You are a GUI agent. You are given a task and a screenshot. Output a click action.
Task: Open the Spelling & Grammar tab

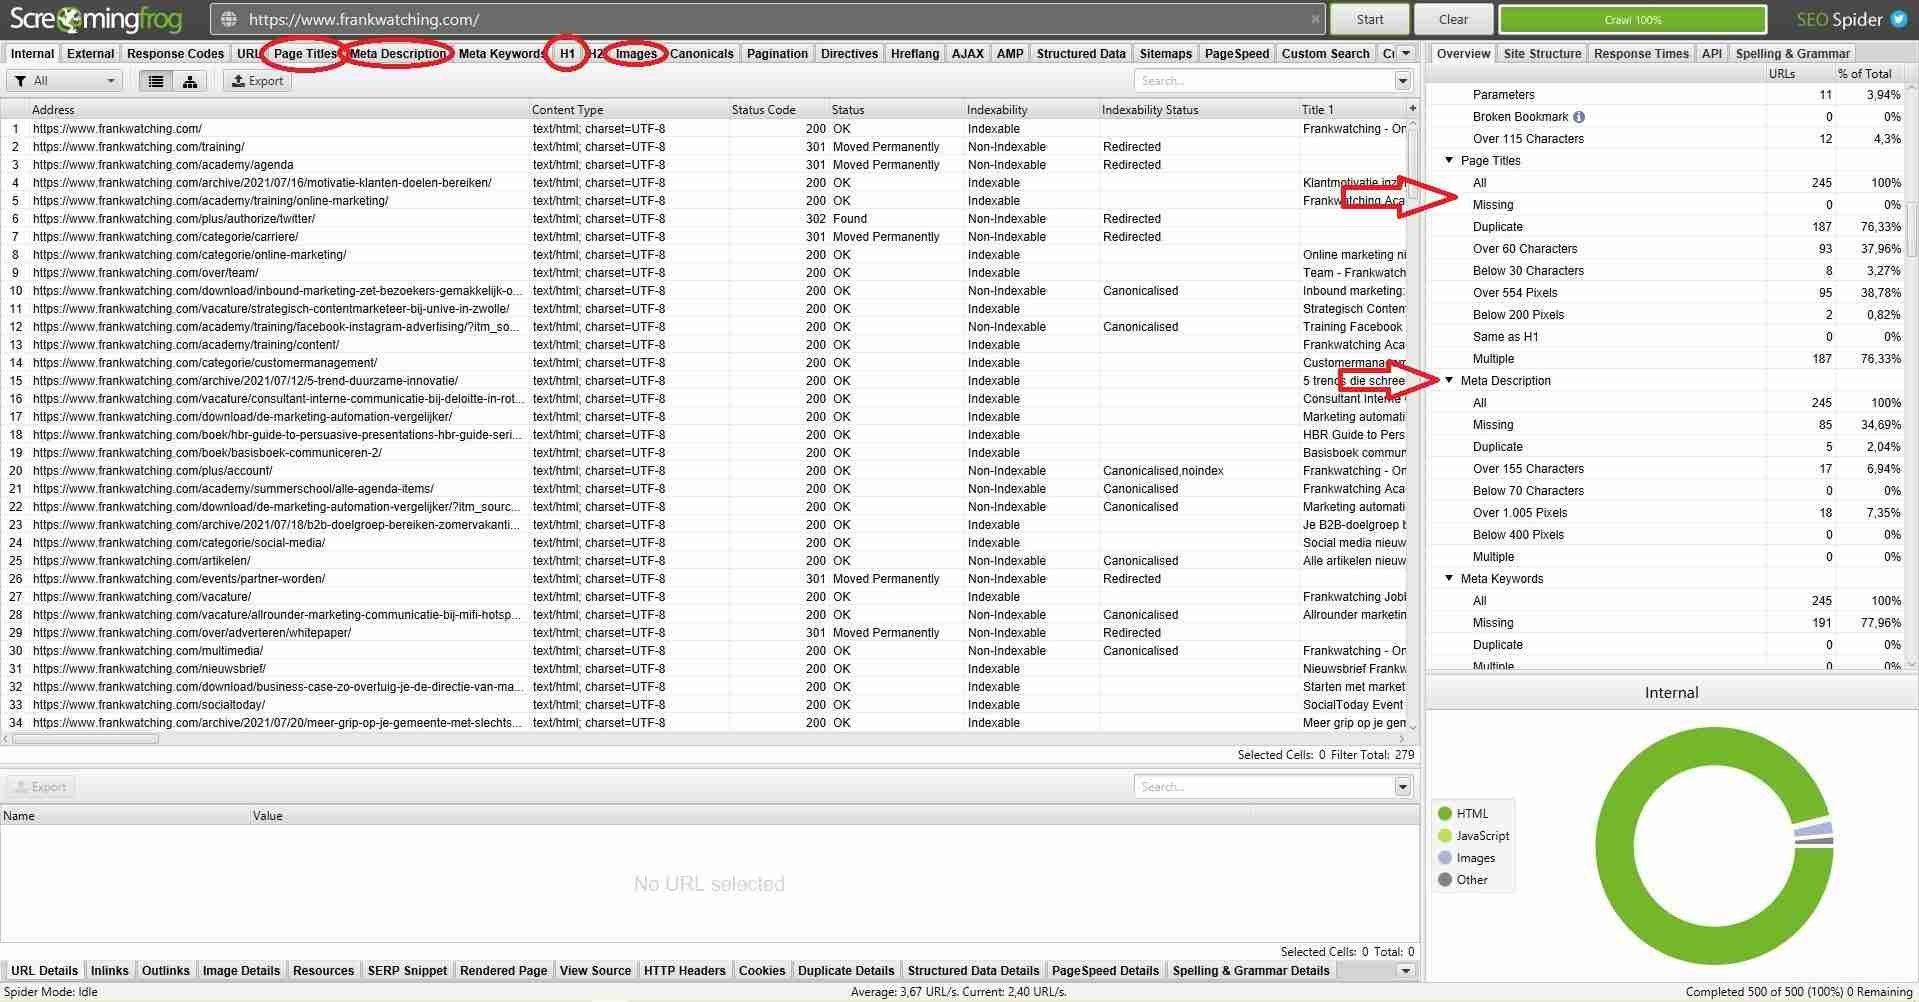point(1792,54)
